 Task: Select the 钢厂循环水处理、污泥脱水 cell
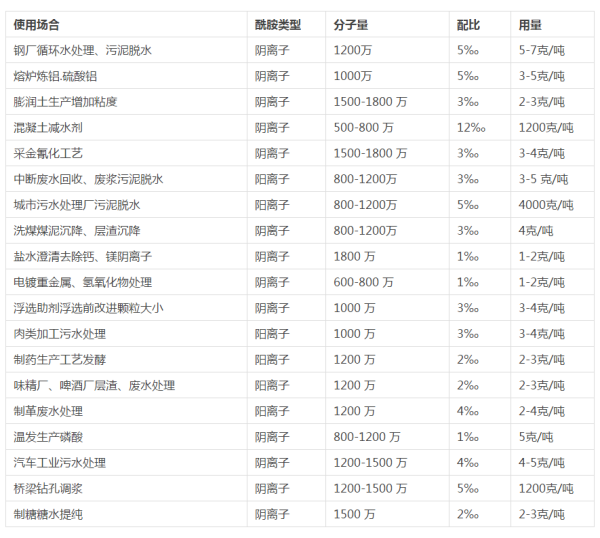[x=82, y=50]
